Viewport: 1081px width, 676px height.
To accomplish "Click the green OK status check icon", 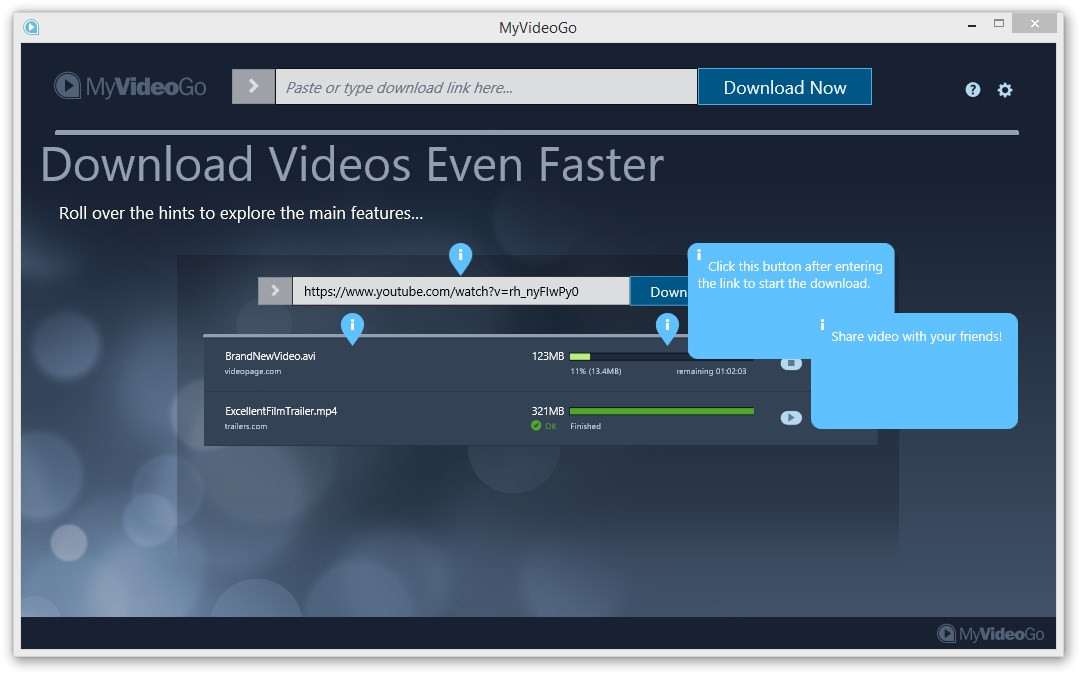I will pyautogui.click(x=536, y=426).
